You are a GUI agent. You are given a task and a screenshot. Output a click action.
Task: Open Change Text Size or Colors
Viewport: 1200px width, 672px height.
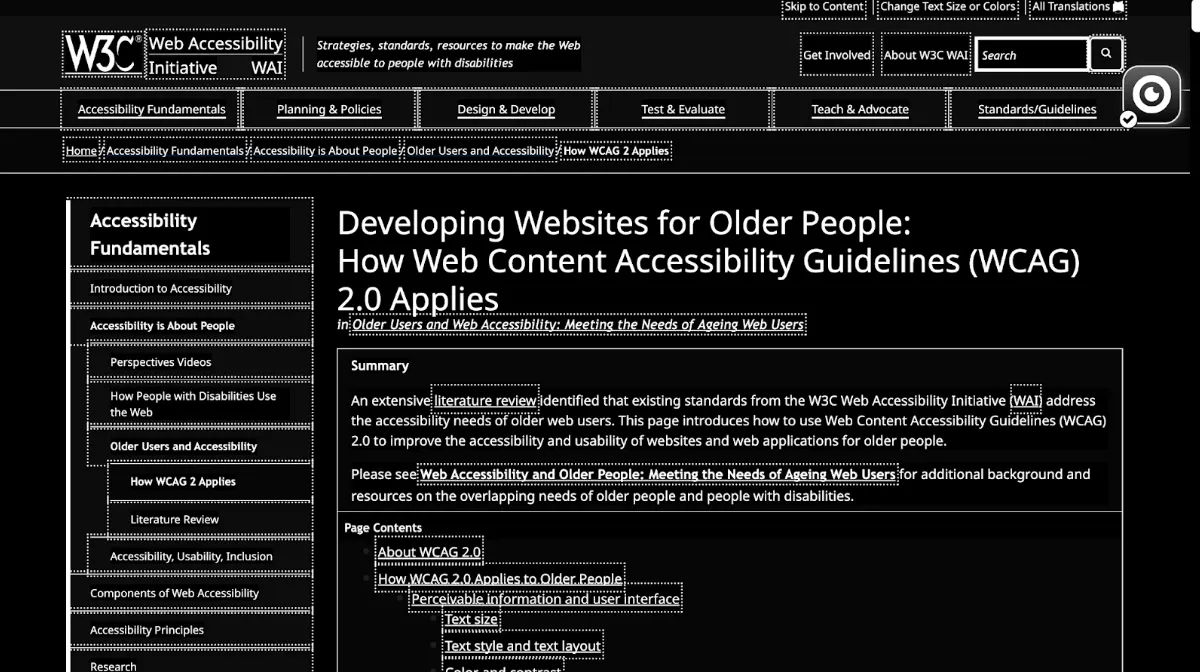pos(947,7)
